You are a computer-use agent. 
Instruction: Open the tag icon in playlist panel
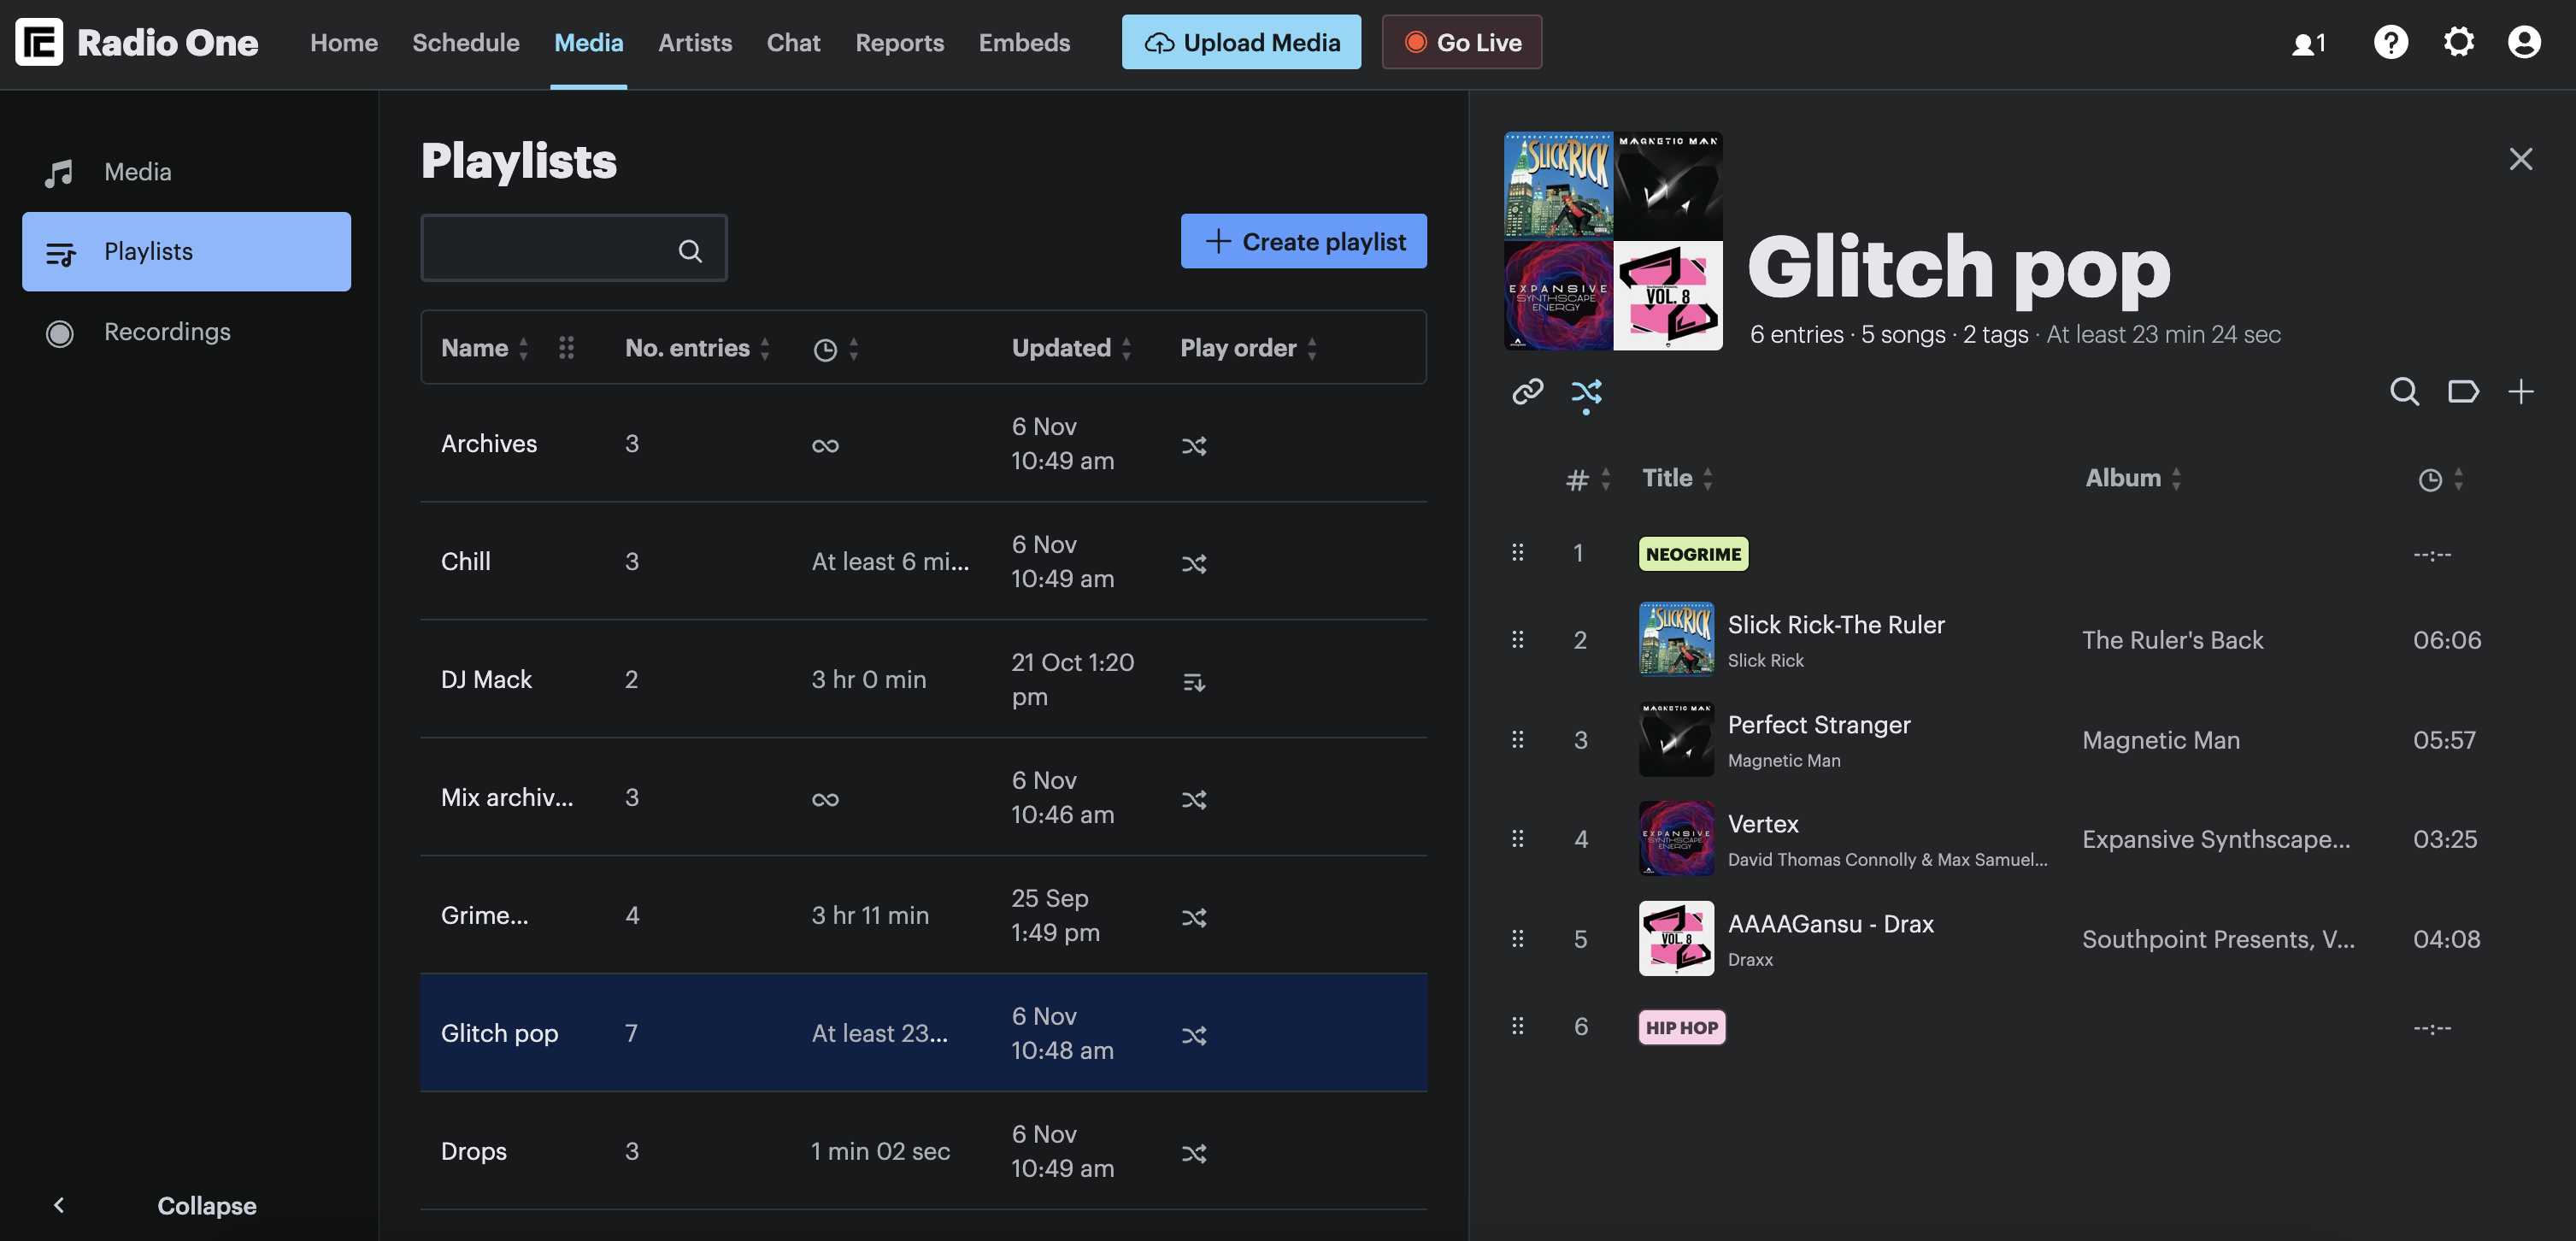point(2462,391)
